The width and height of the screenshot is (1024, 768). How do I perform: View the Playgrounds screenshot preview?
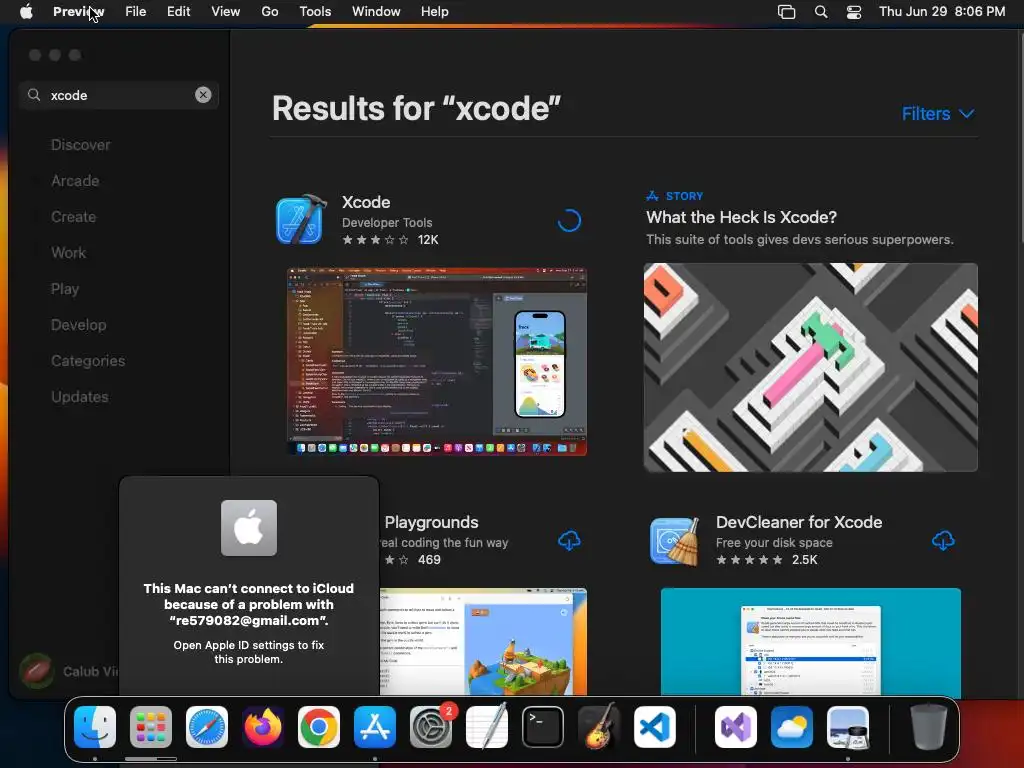483,642
